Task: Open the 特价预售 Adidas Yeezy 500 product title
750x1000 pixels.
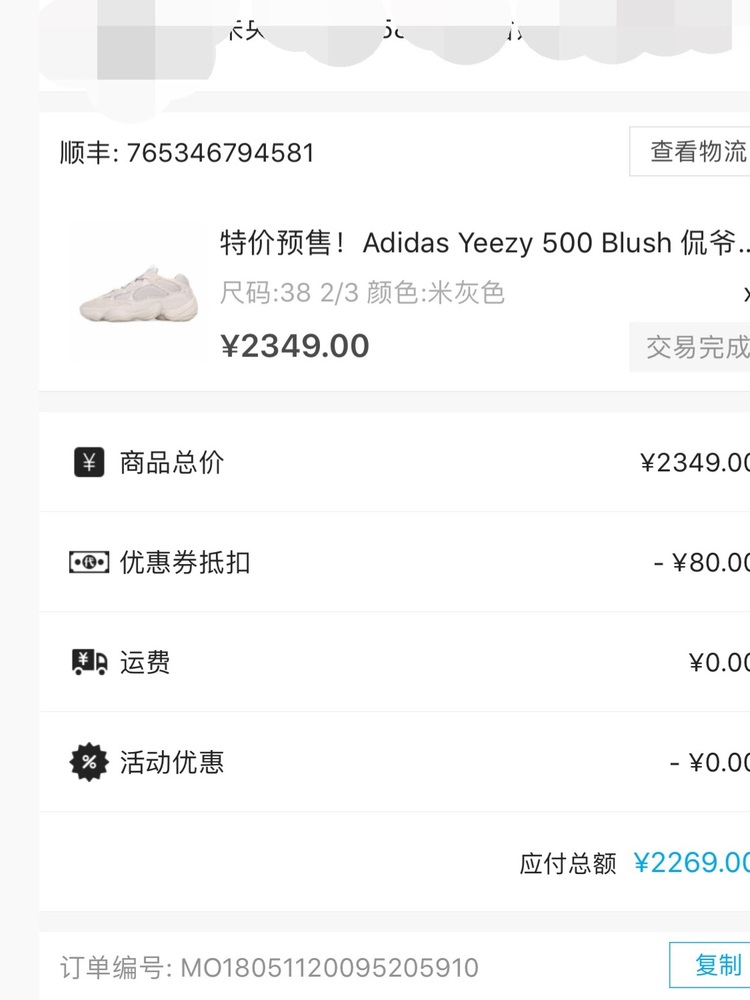Action: tap(484, 243)
